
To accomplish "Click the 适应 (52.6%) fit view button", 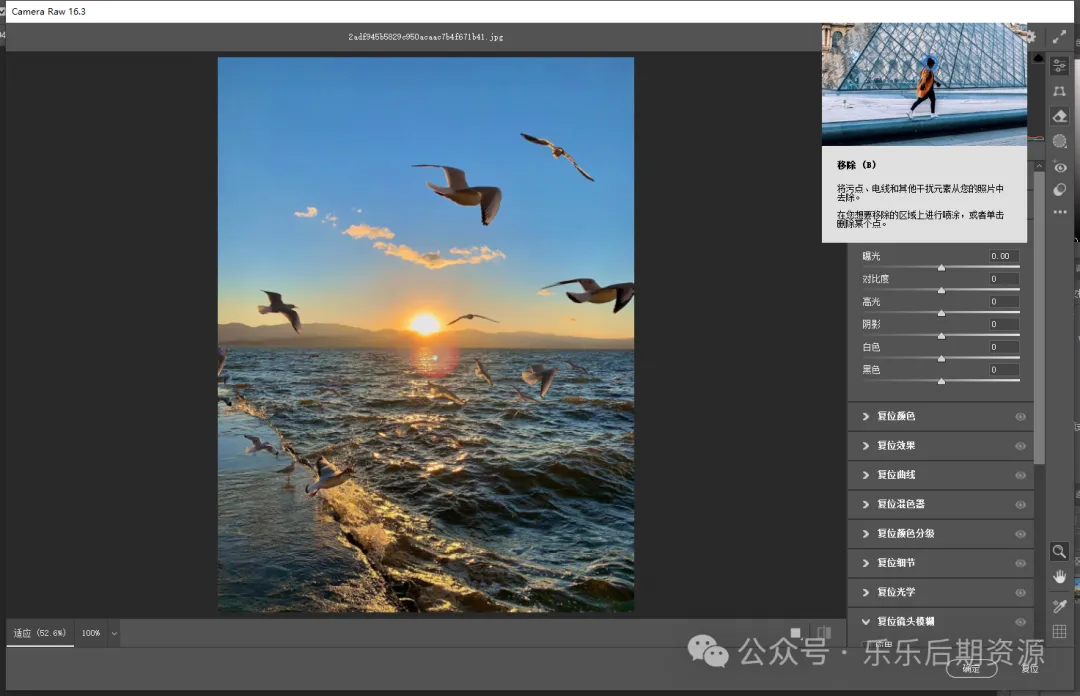I will [40, 633].
